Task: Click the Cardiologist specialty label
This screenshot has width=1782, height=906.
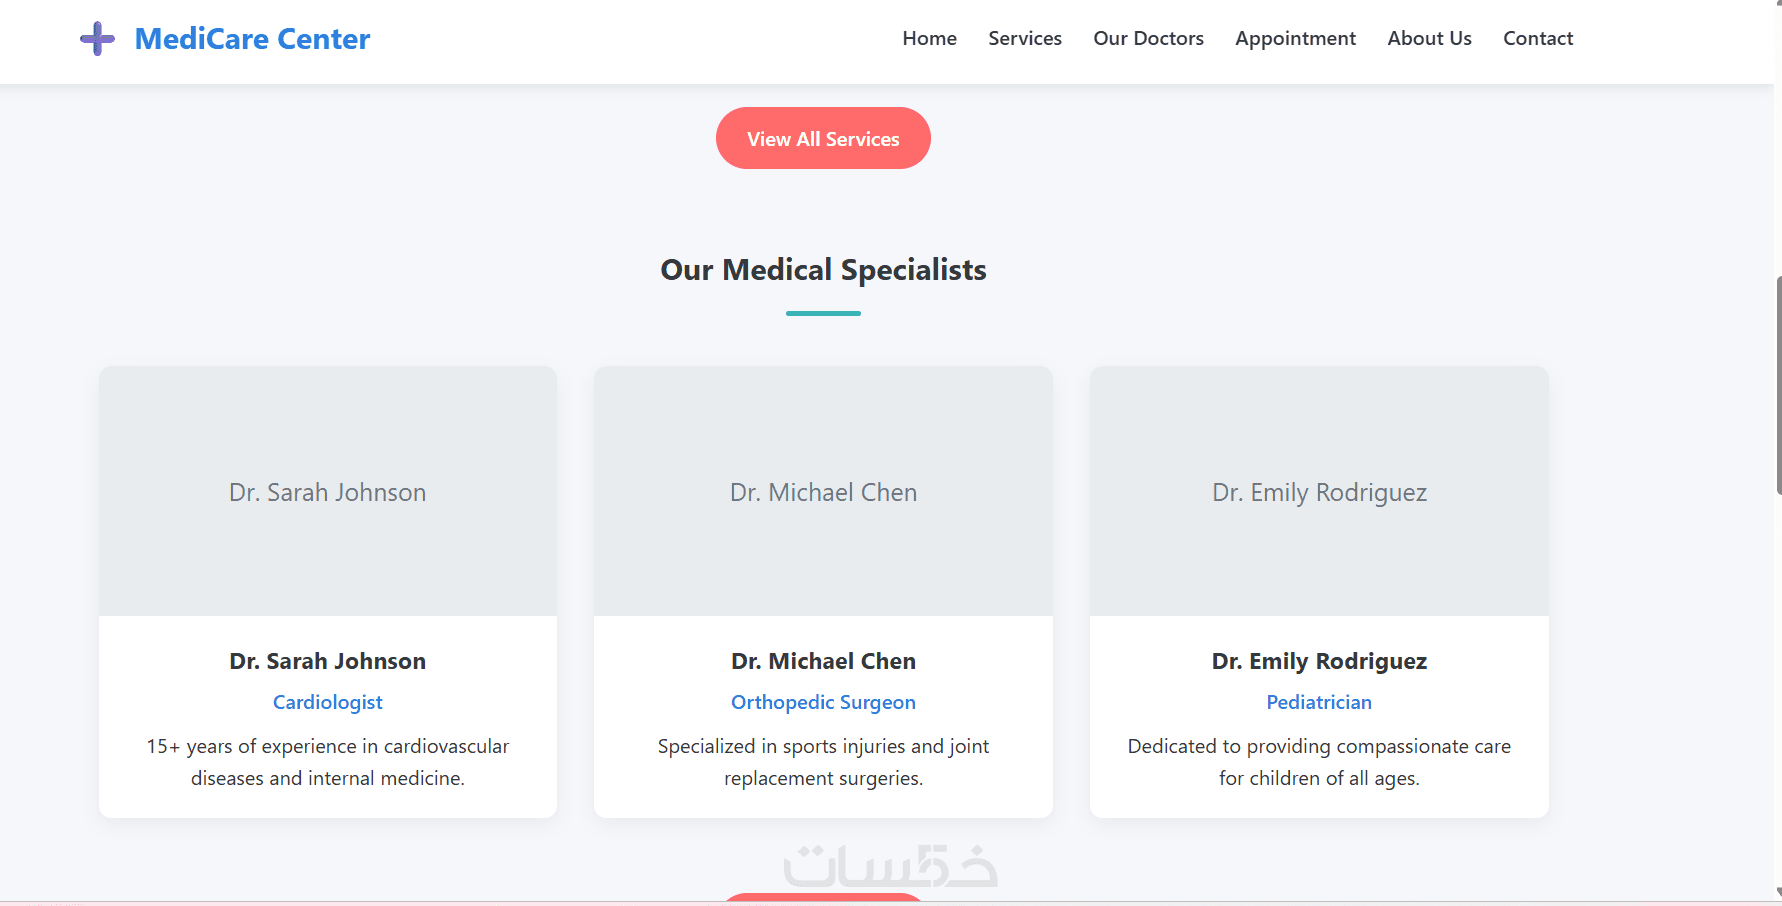Action: [328, 702]
